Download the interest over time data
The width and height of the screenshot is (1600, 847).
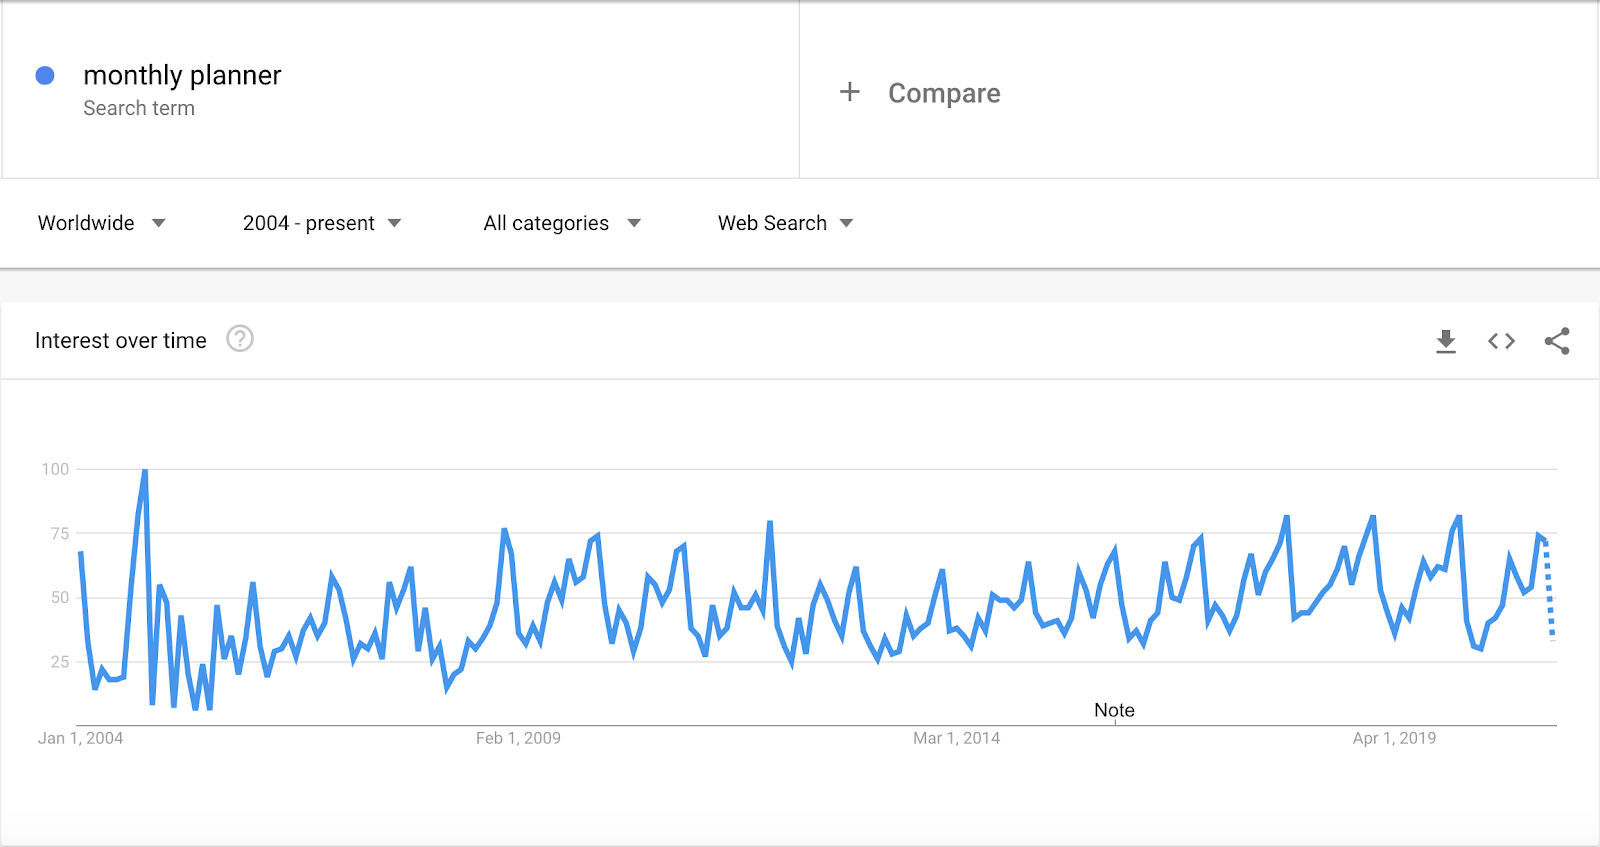(x=1446, y=341)
